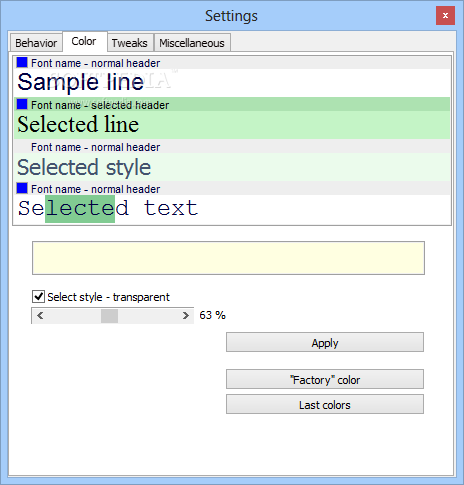Toggle Select style - transparent checkbox

pyautogui.click(x=38, y=296)
